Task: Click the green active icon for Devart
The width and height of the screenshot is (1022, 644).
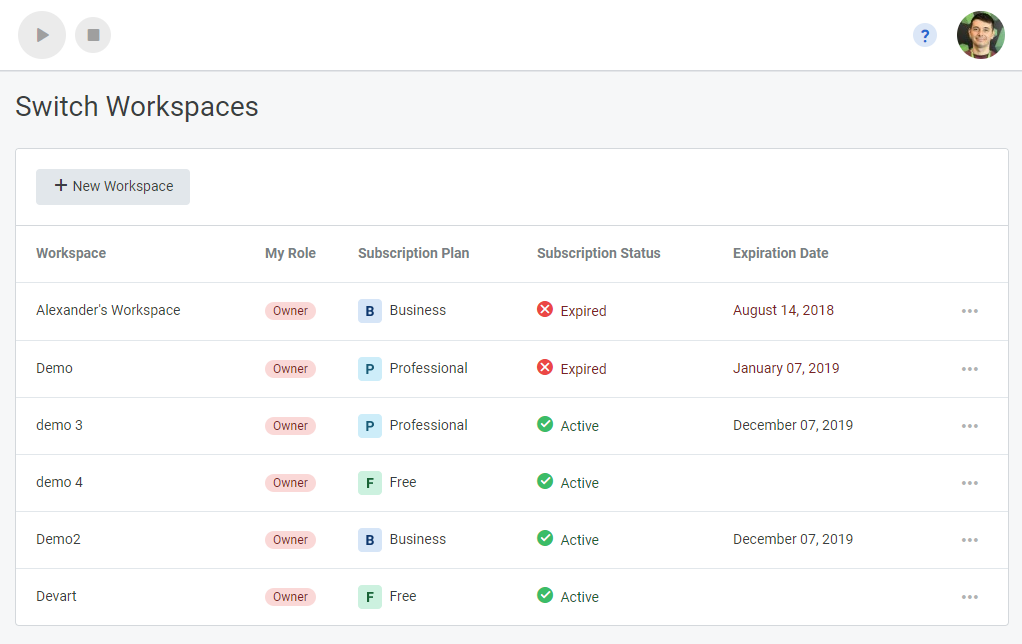Action: 545,595
